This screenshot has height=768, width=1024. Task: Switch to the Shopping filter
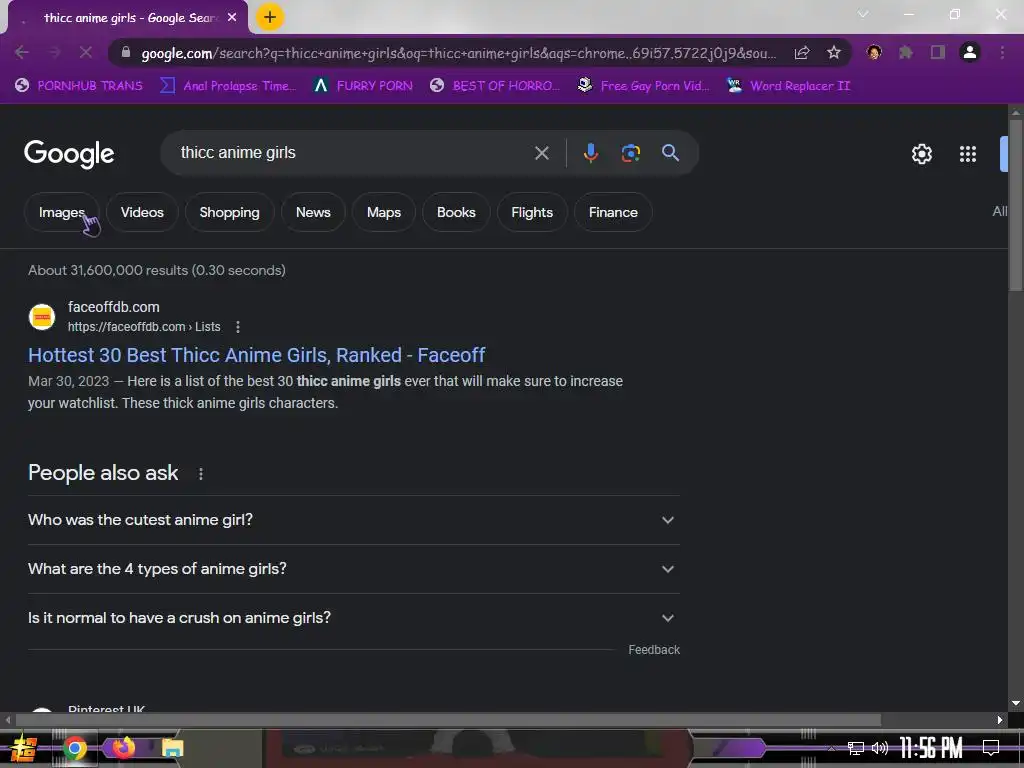tap(229, 212)
